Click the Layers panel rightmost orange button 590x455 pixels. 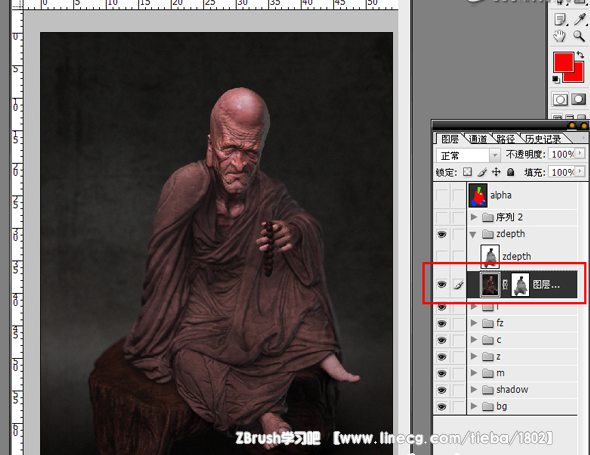(x=584, y=125)
